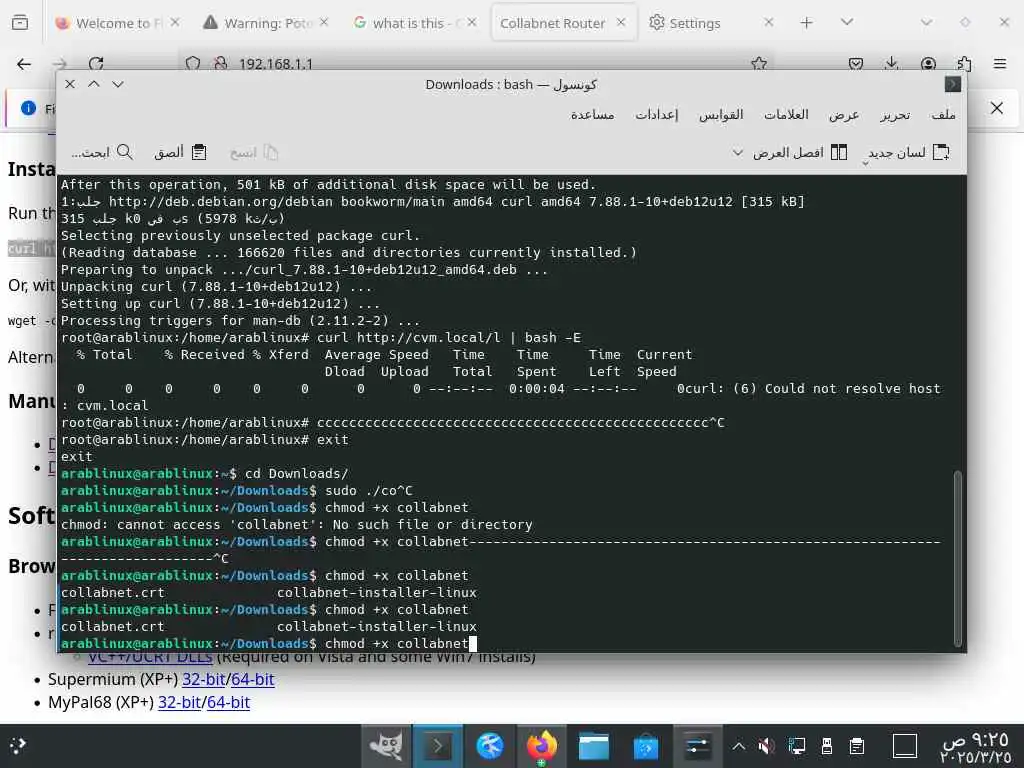Open the عرض menu in Konsole
The image size is (1024, 768).
pos(844,115)
